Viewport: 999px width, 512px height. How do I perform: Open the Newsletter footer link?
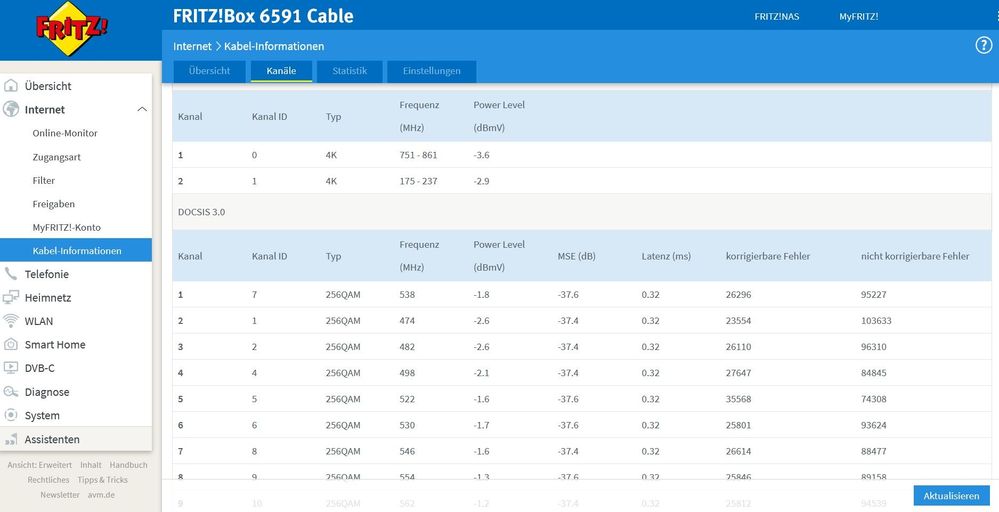click(x=60, y=495)
